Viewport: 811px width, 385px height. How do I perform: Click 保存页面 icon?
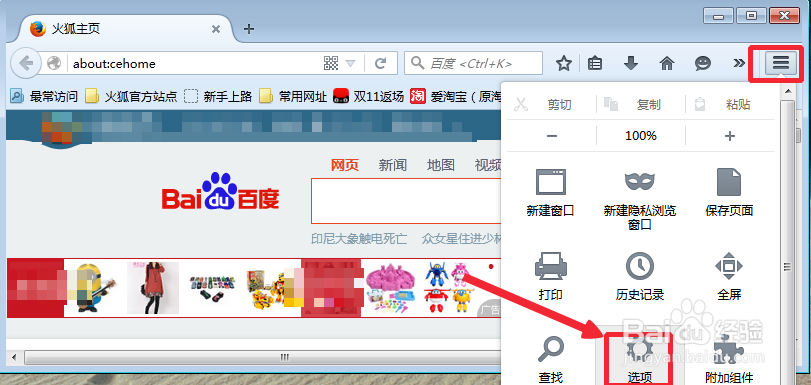coord(729,182)
